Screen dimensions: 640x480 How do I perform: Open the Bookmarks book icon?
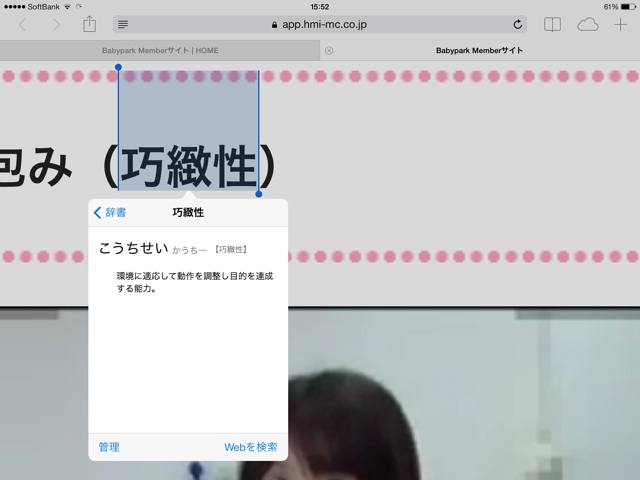(552, 24)
